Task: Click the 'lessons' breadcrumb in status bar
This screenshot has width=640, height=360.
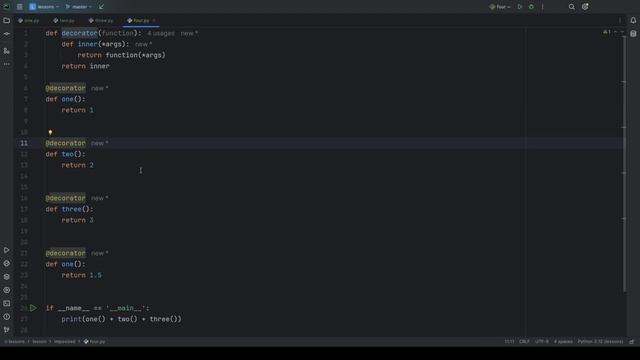Action: 15,341
